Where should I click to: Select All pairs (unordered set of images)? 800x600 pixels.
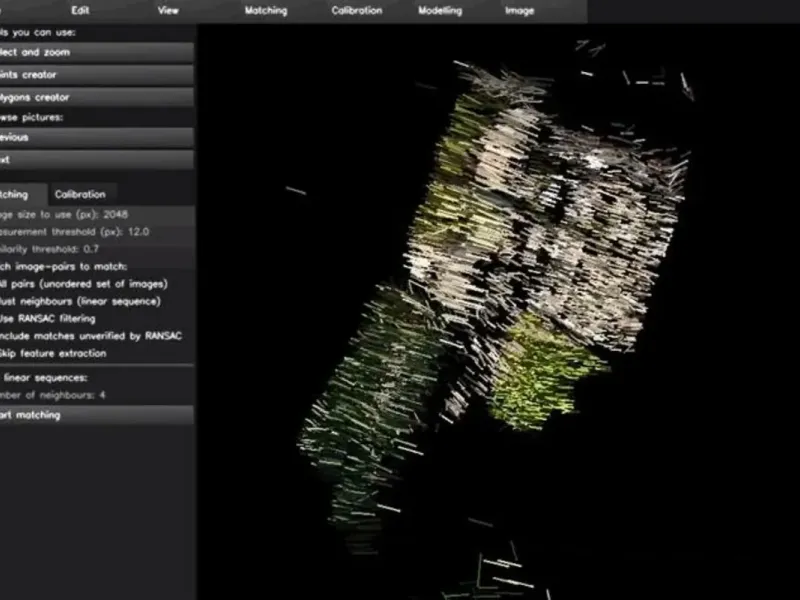[x=84, y=284]
